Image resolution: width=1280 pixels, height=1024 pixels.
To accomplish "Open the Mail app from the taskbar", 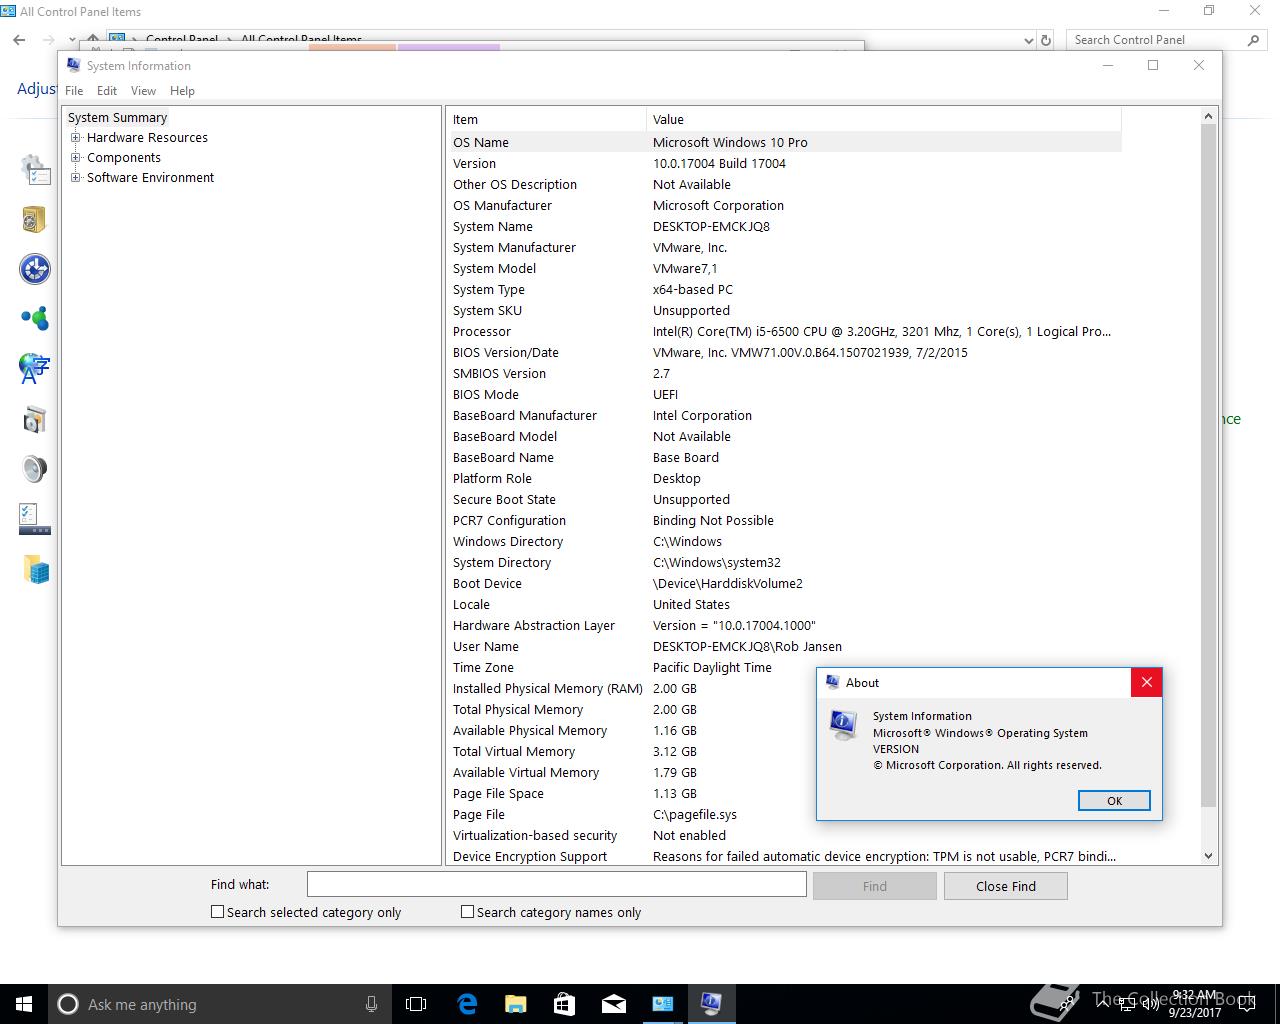I will tap(613, 1004).
